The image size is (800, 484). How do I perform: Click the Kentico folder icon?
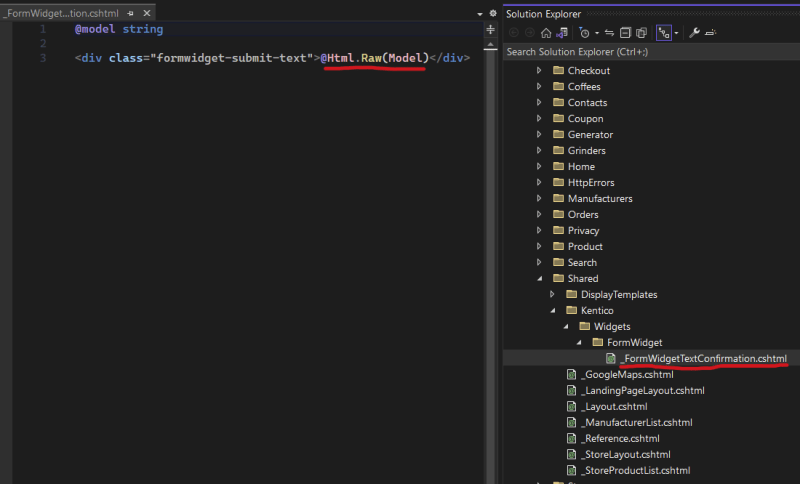[x=571, y=310]
